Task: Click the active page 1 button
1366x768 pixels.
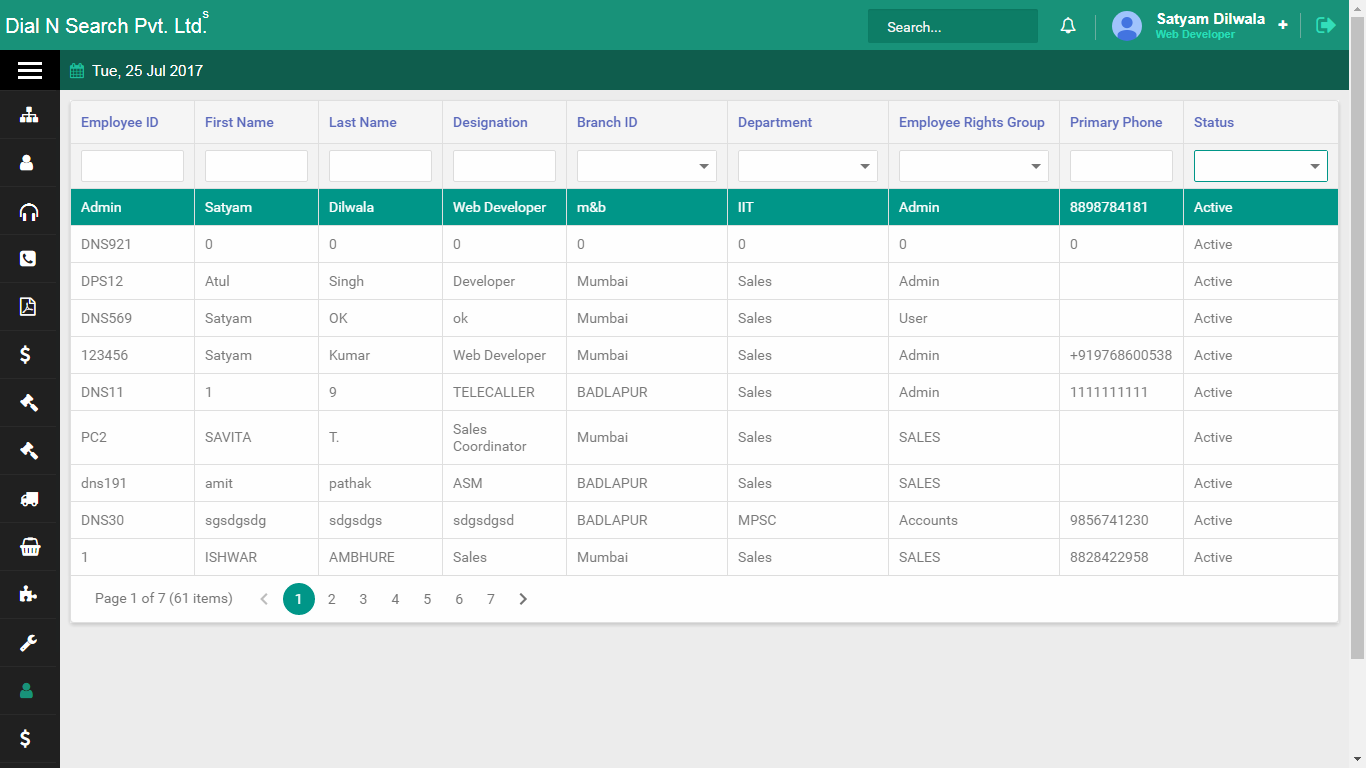Action: click(x=299, y=599)
